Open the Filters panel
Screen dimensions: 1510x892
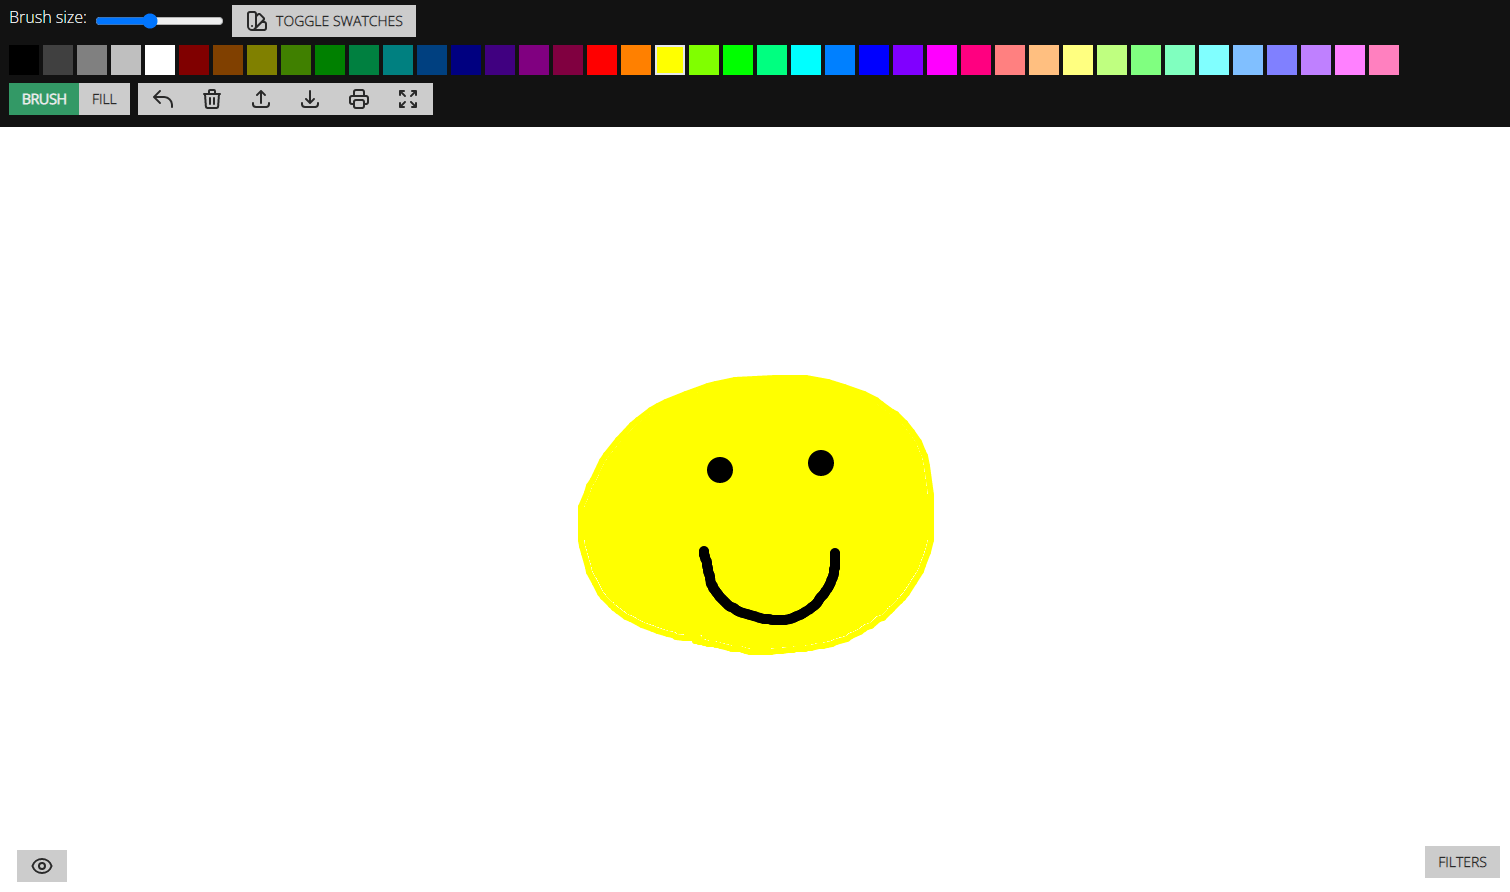1461,861
